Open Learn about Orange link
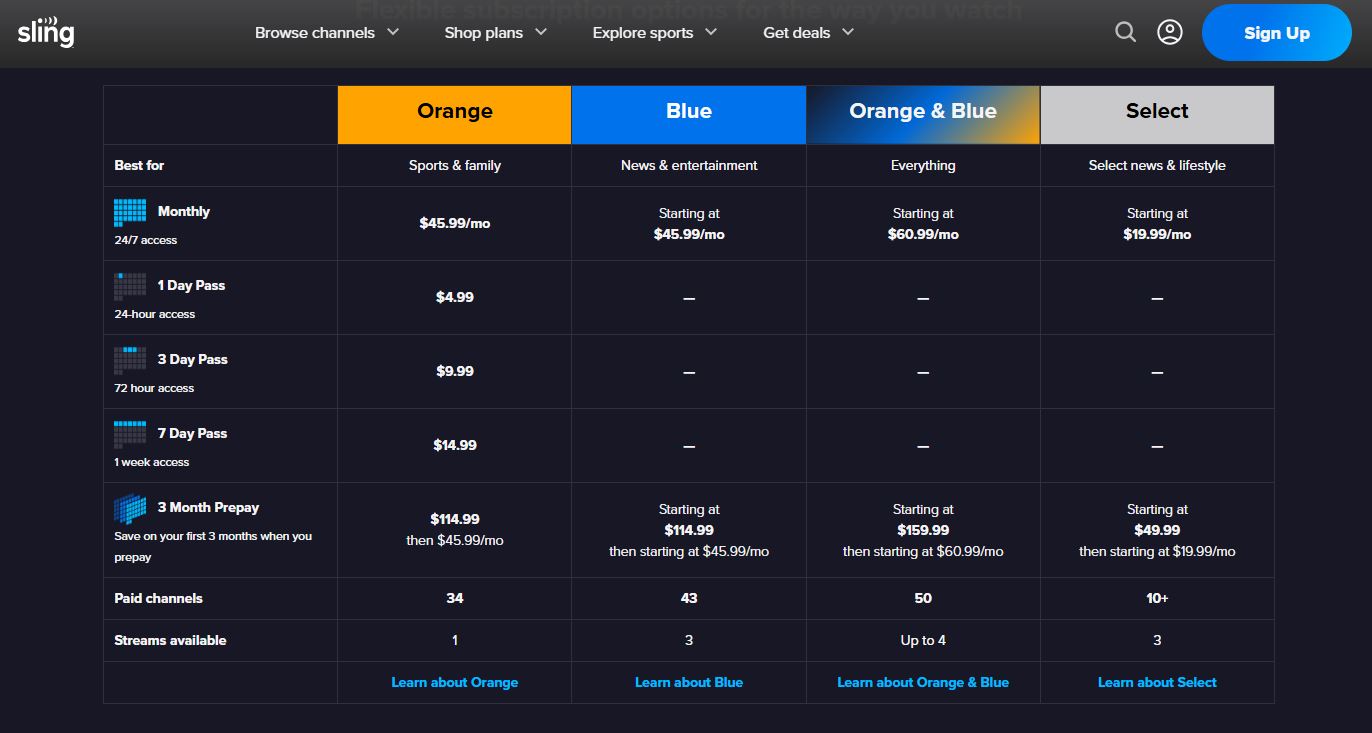 (455, 682)
